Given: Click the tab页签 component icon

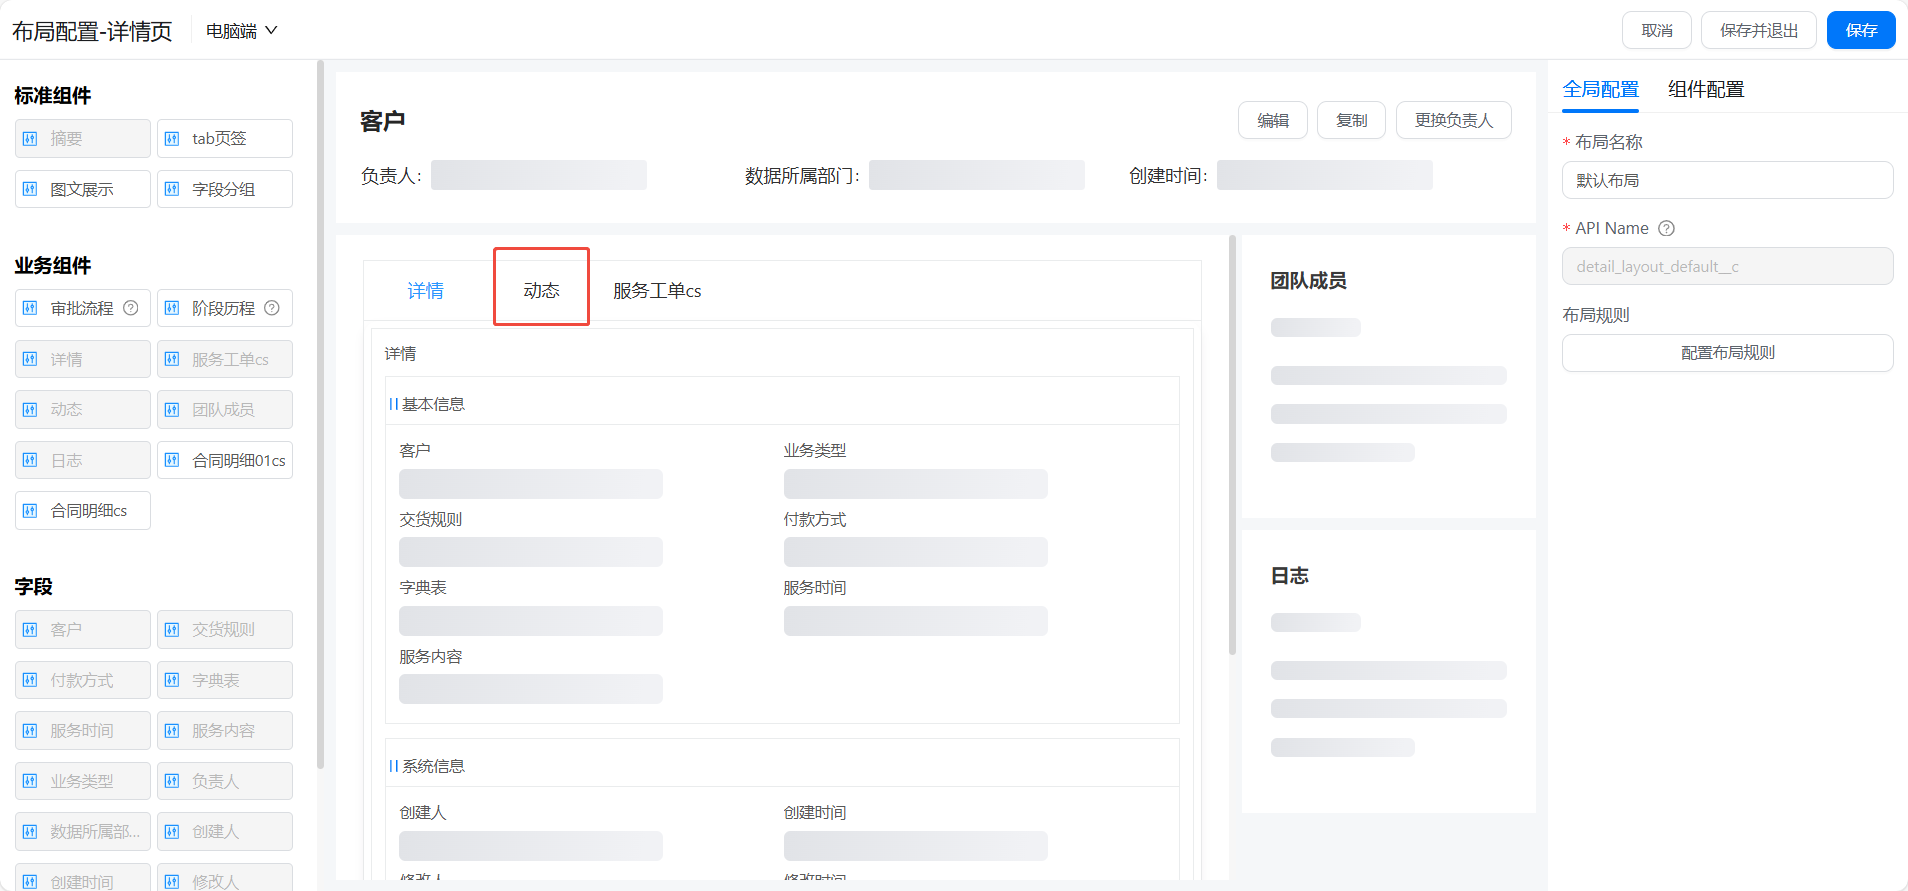Looking at the screenshot, I should [x=172, y=139].
